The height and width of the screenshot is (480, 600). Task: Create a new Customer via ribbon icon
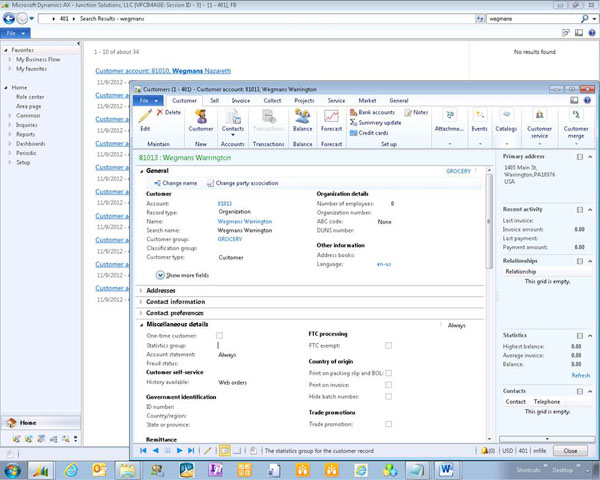coord(201,116)
